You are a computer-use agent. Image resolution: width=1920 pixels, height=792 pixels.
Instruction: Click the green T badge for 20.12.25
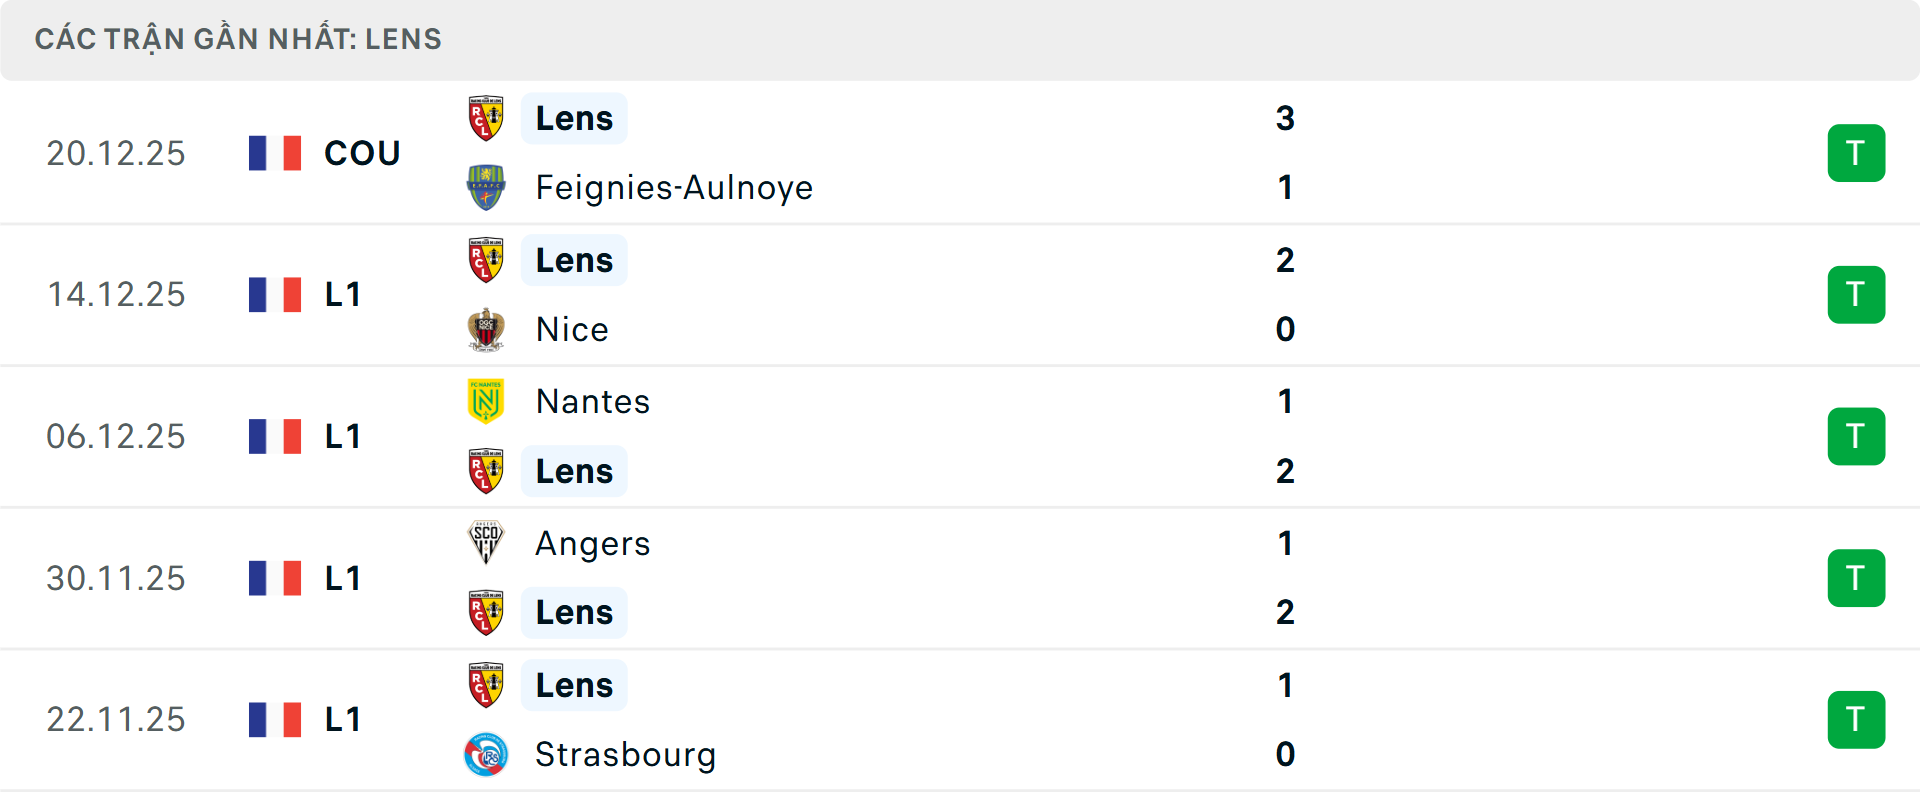point(1856,153)
